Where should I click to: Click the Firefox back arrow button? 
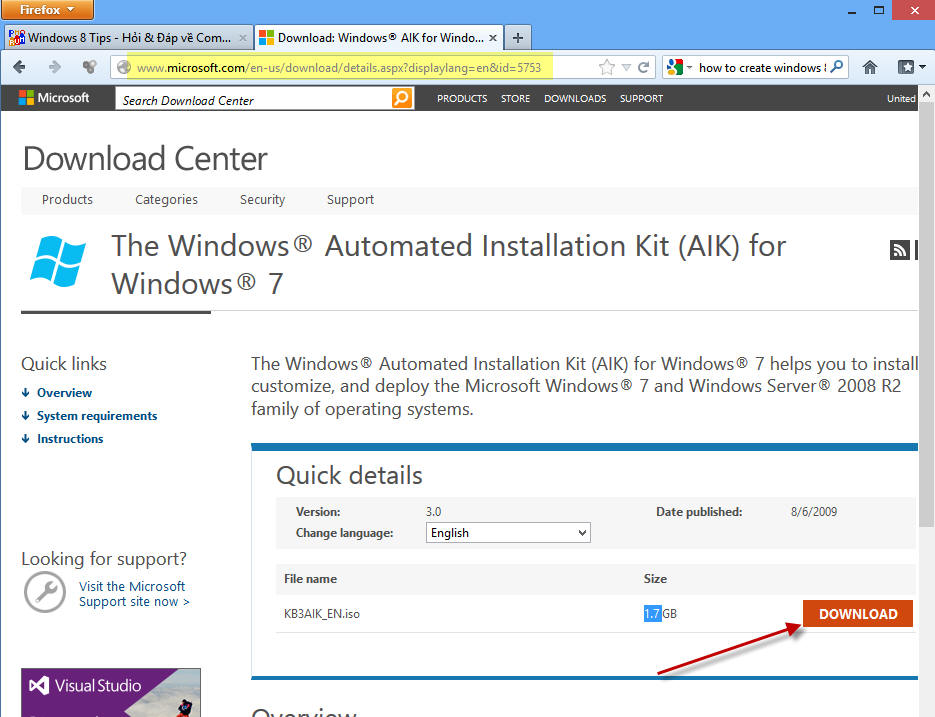pos(19,67)
